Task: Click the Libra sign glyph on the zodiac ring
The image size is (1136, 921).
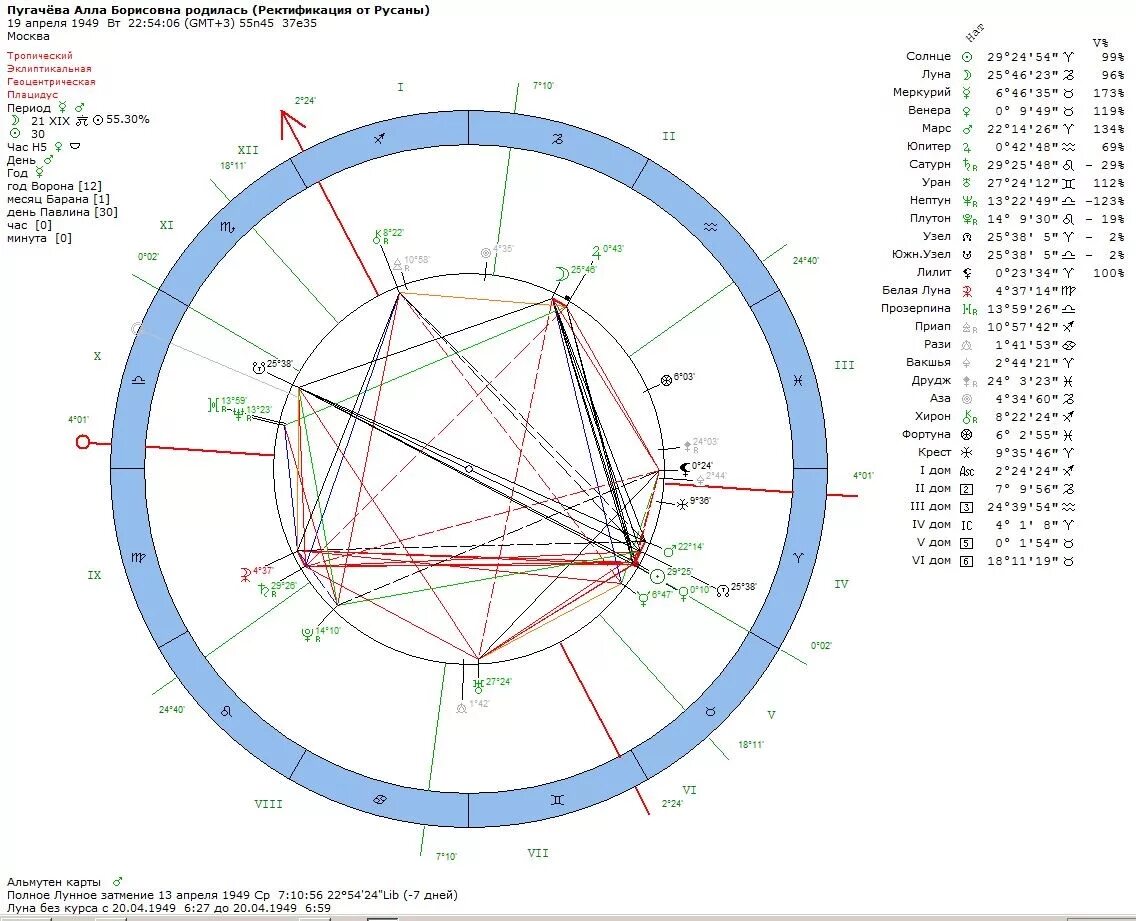Action: 138,380
